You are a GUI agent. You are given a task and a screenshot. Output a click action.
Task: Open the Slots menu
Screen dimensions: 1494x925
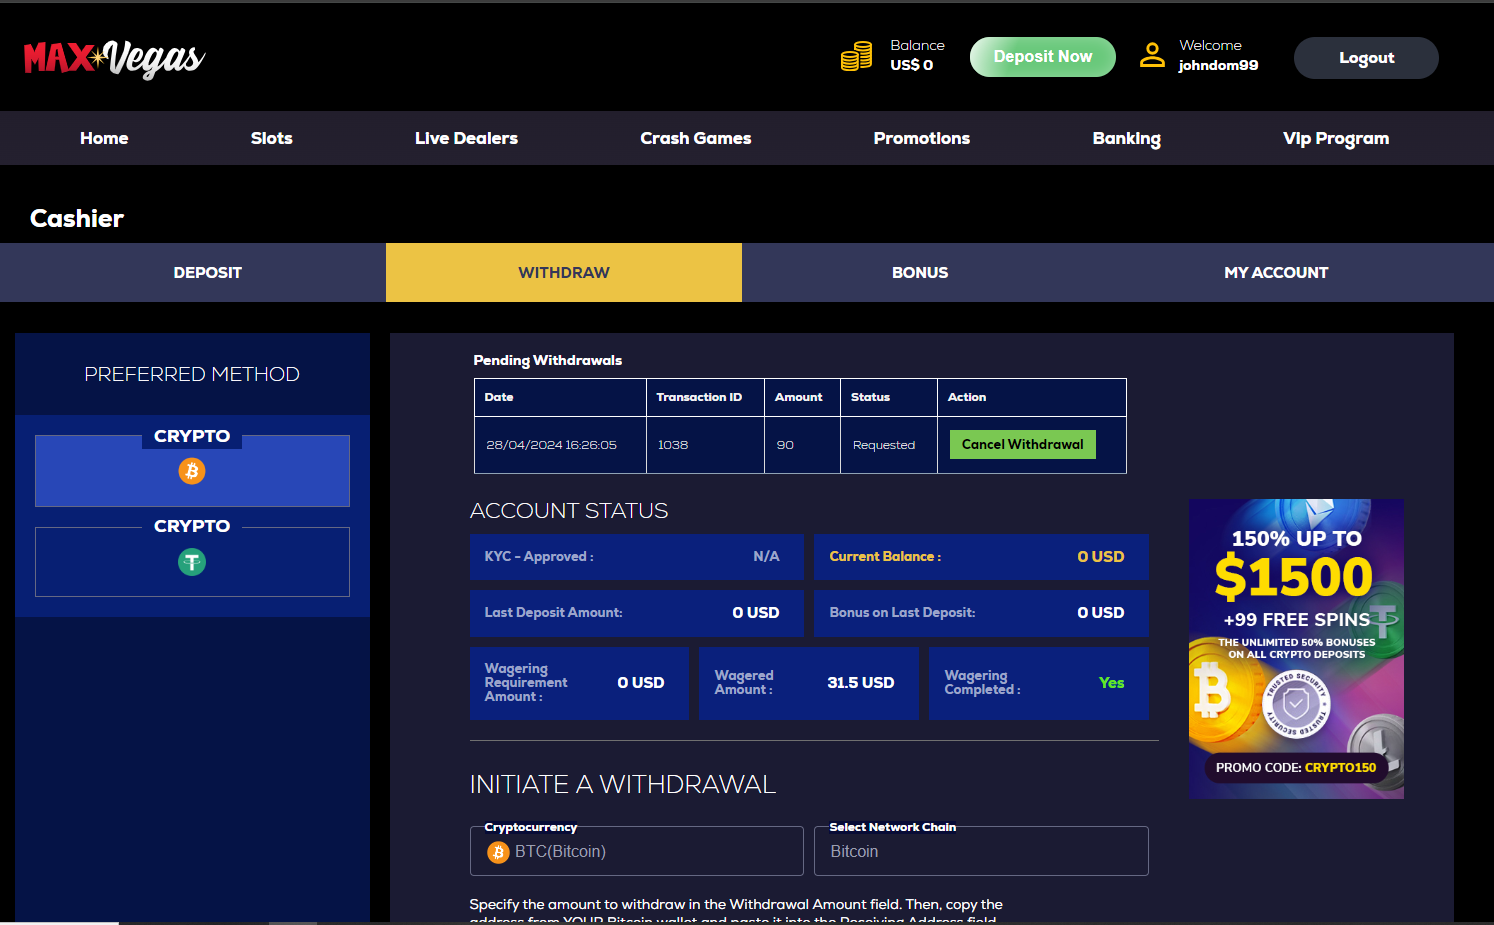pyautogui.click(x=271, y=138)
